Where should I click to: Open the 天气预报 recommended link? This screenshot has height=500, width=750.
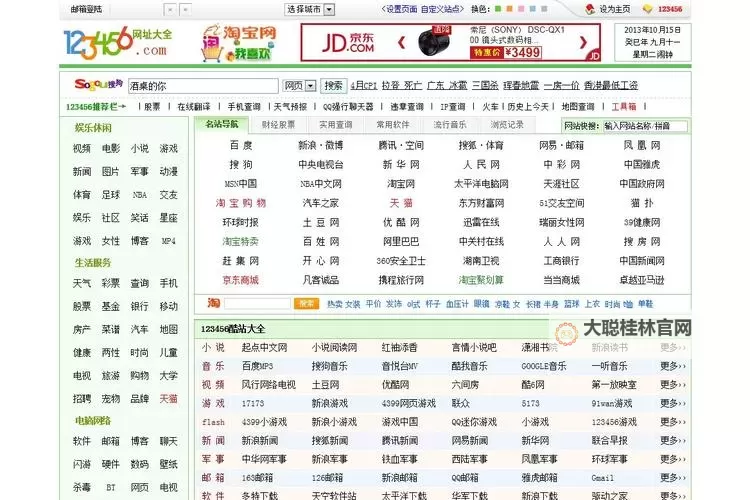(x=290, y=107)
